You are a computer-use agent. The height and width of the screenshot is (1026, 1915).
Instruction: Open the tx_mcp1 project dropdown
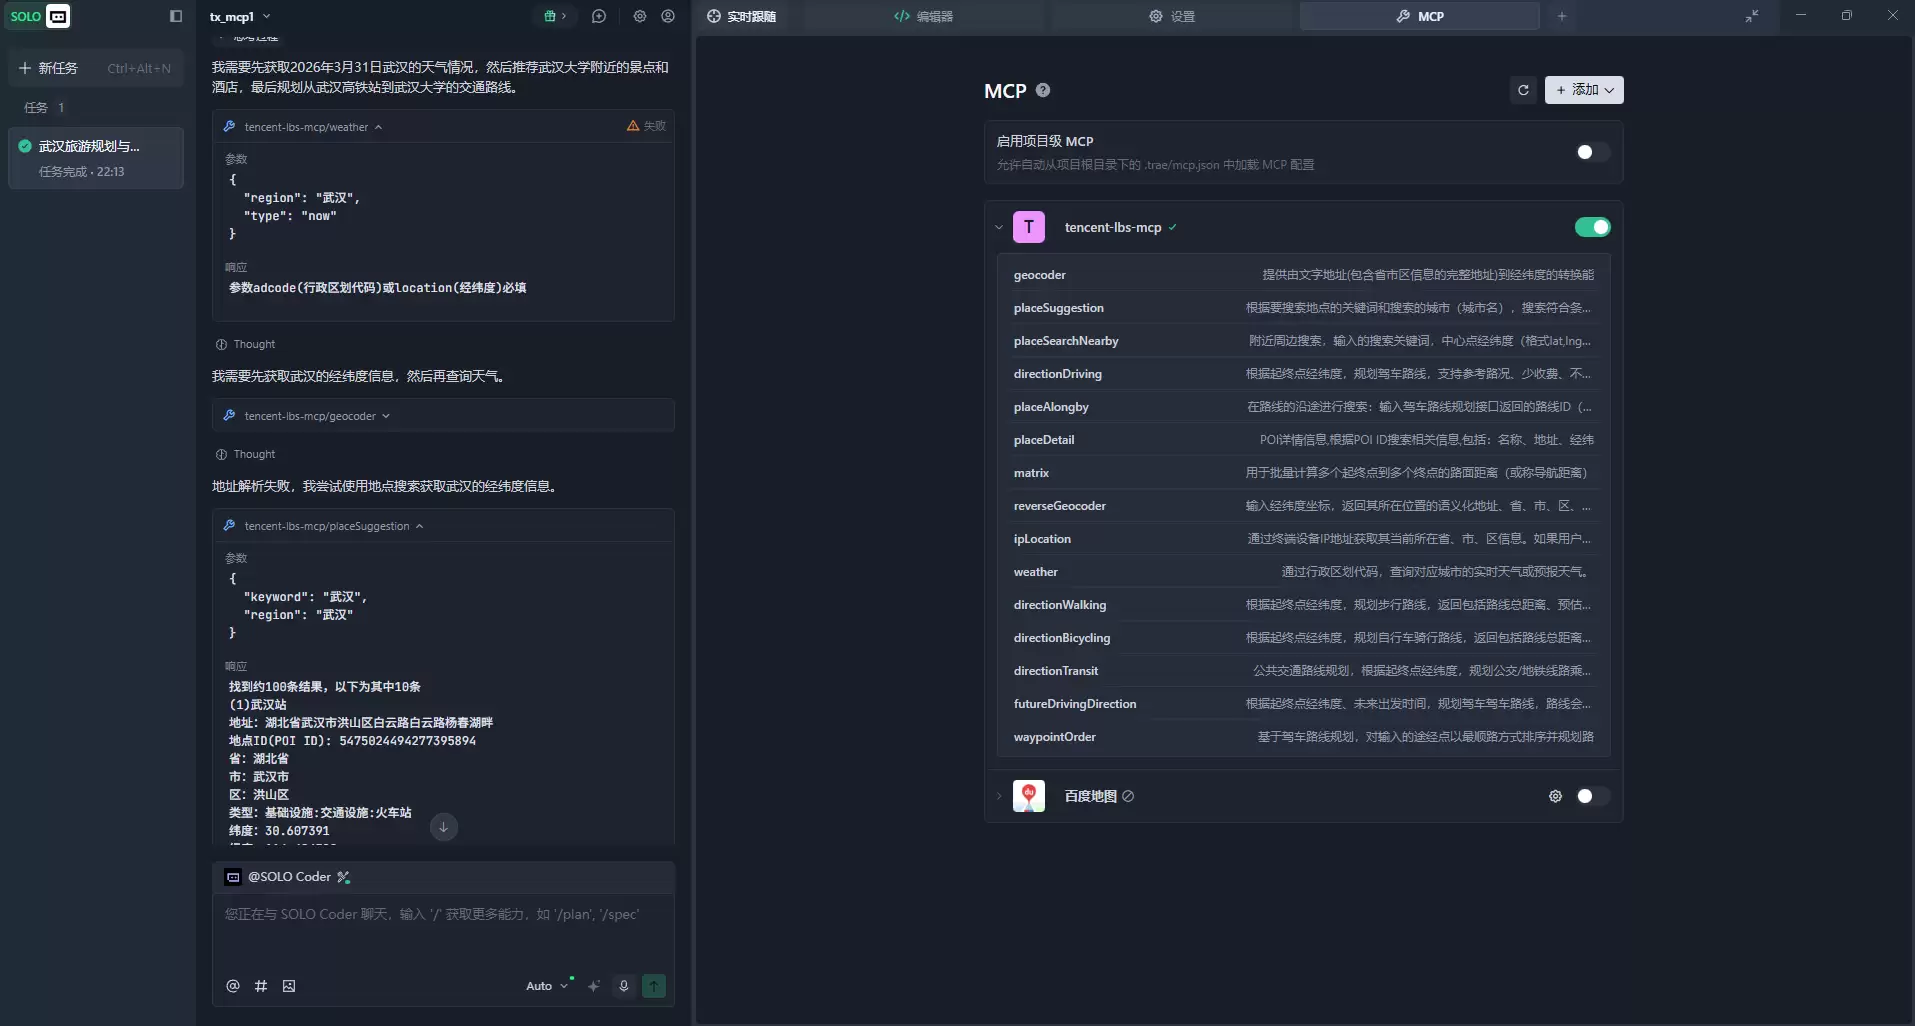(x=240, y=16)
